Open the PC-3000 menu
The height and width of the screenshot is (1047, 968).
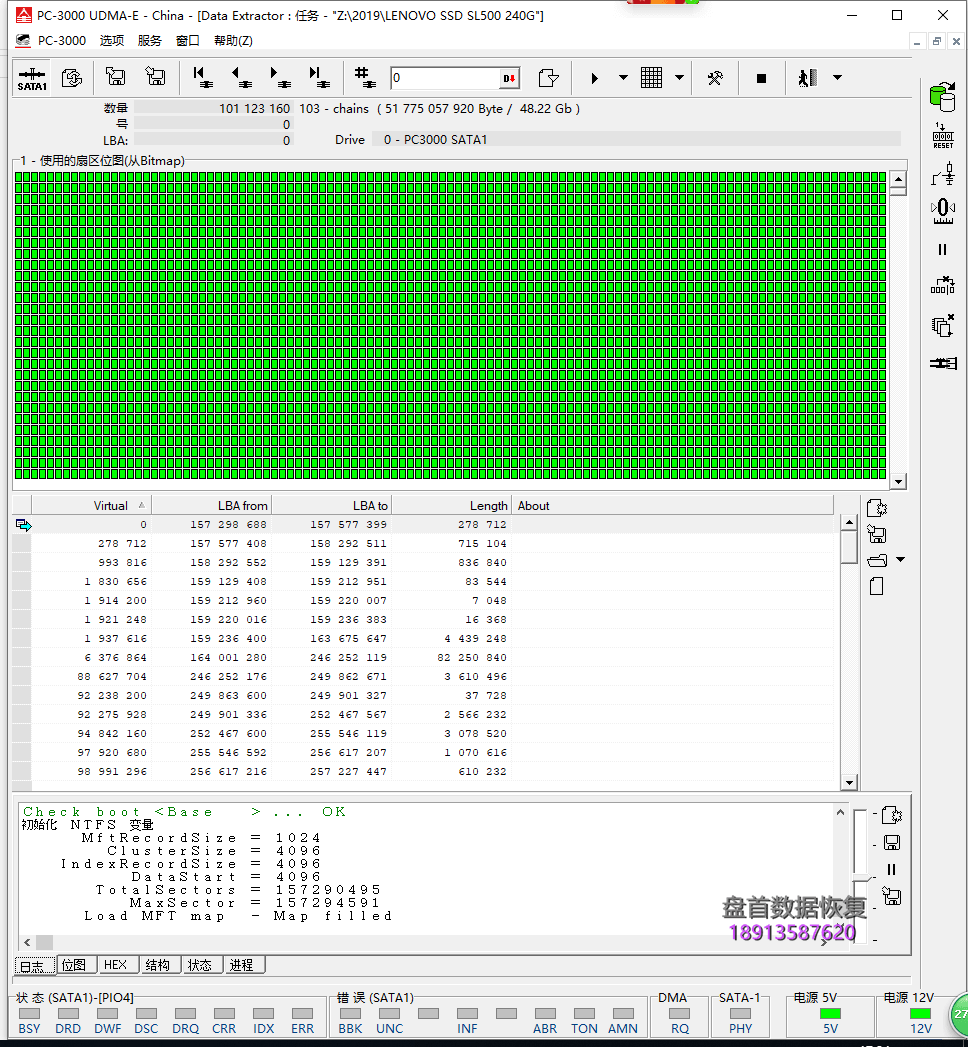(x=61, y=41)
